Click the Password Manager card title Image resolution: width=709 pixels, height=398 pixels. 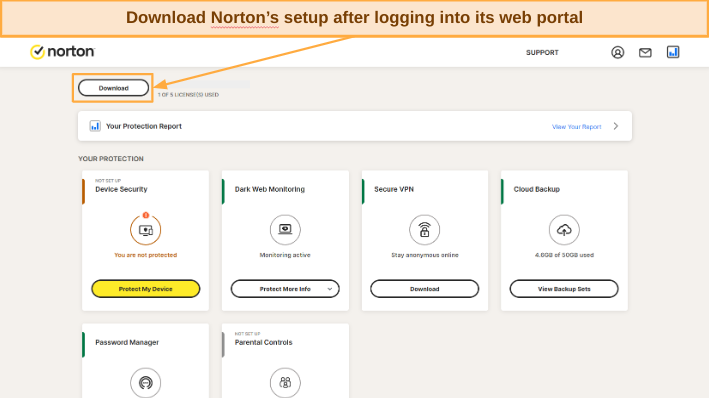[x=127, y=342]
